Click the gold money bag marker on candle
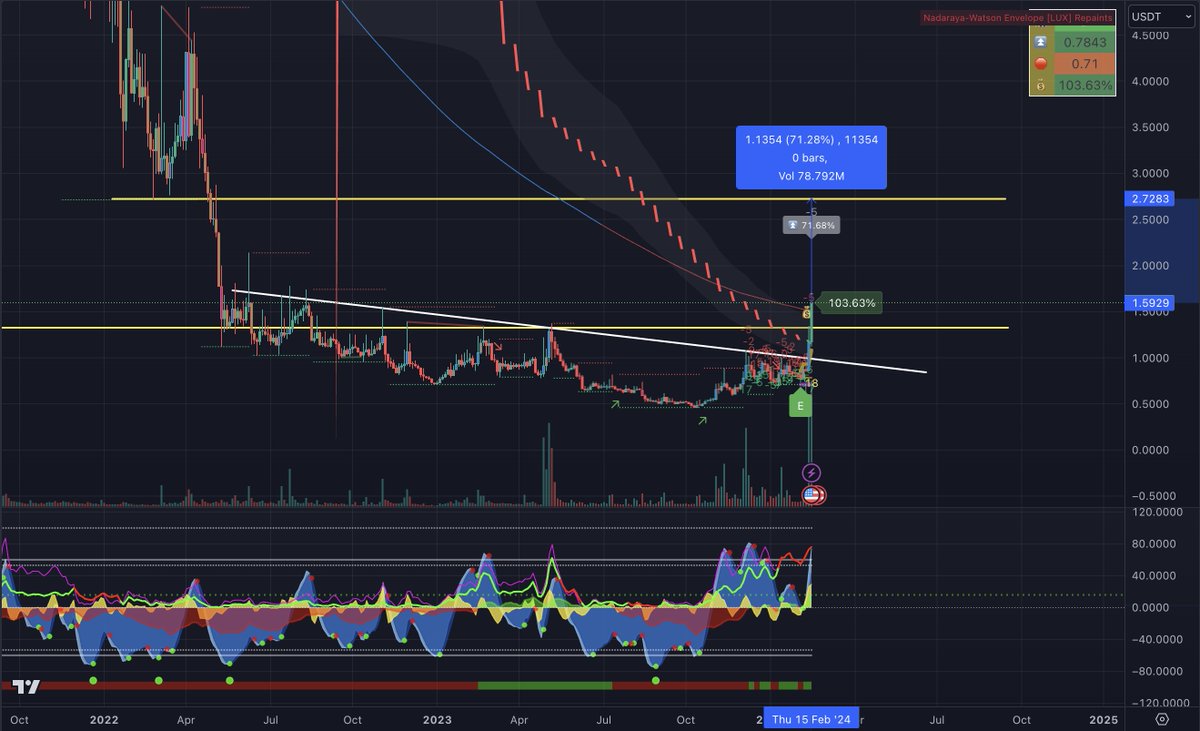The width and height of the screenshot is (1200, 731). point(806,314)
